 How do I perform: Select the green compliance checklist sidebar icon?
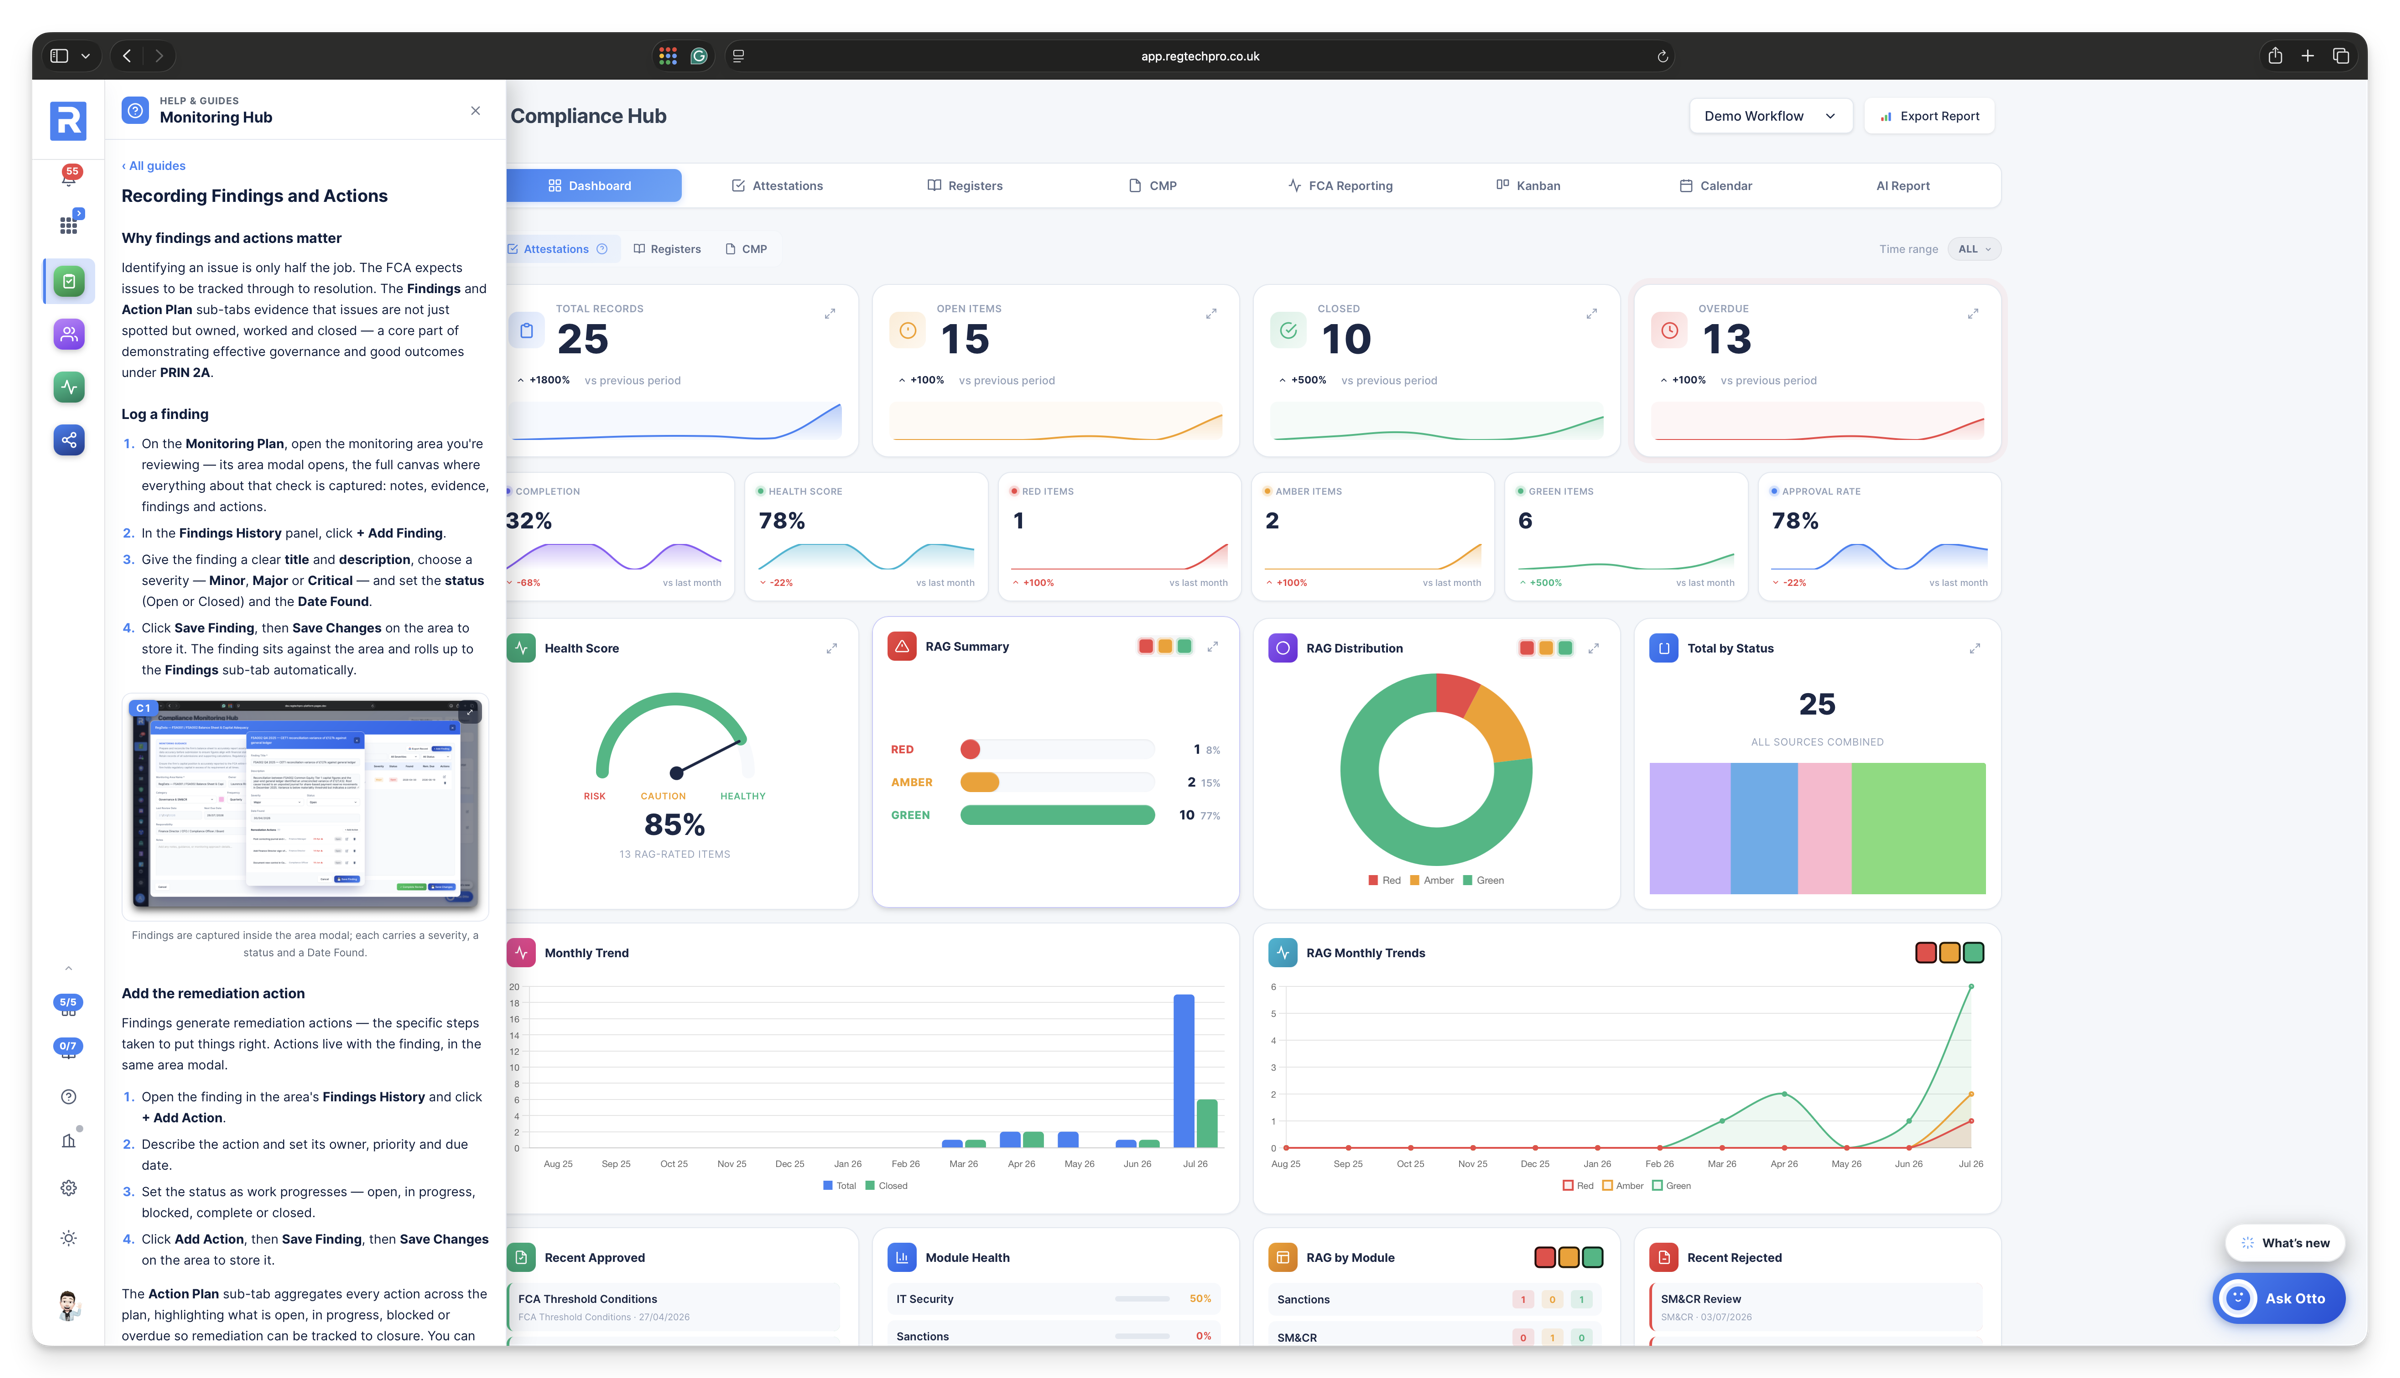click(69, 281)
